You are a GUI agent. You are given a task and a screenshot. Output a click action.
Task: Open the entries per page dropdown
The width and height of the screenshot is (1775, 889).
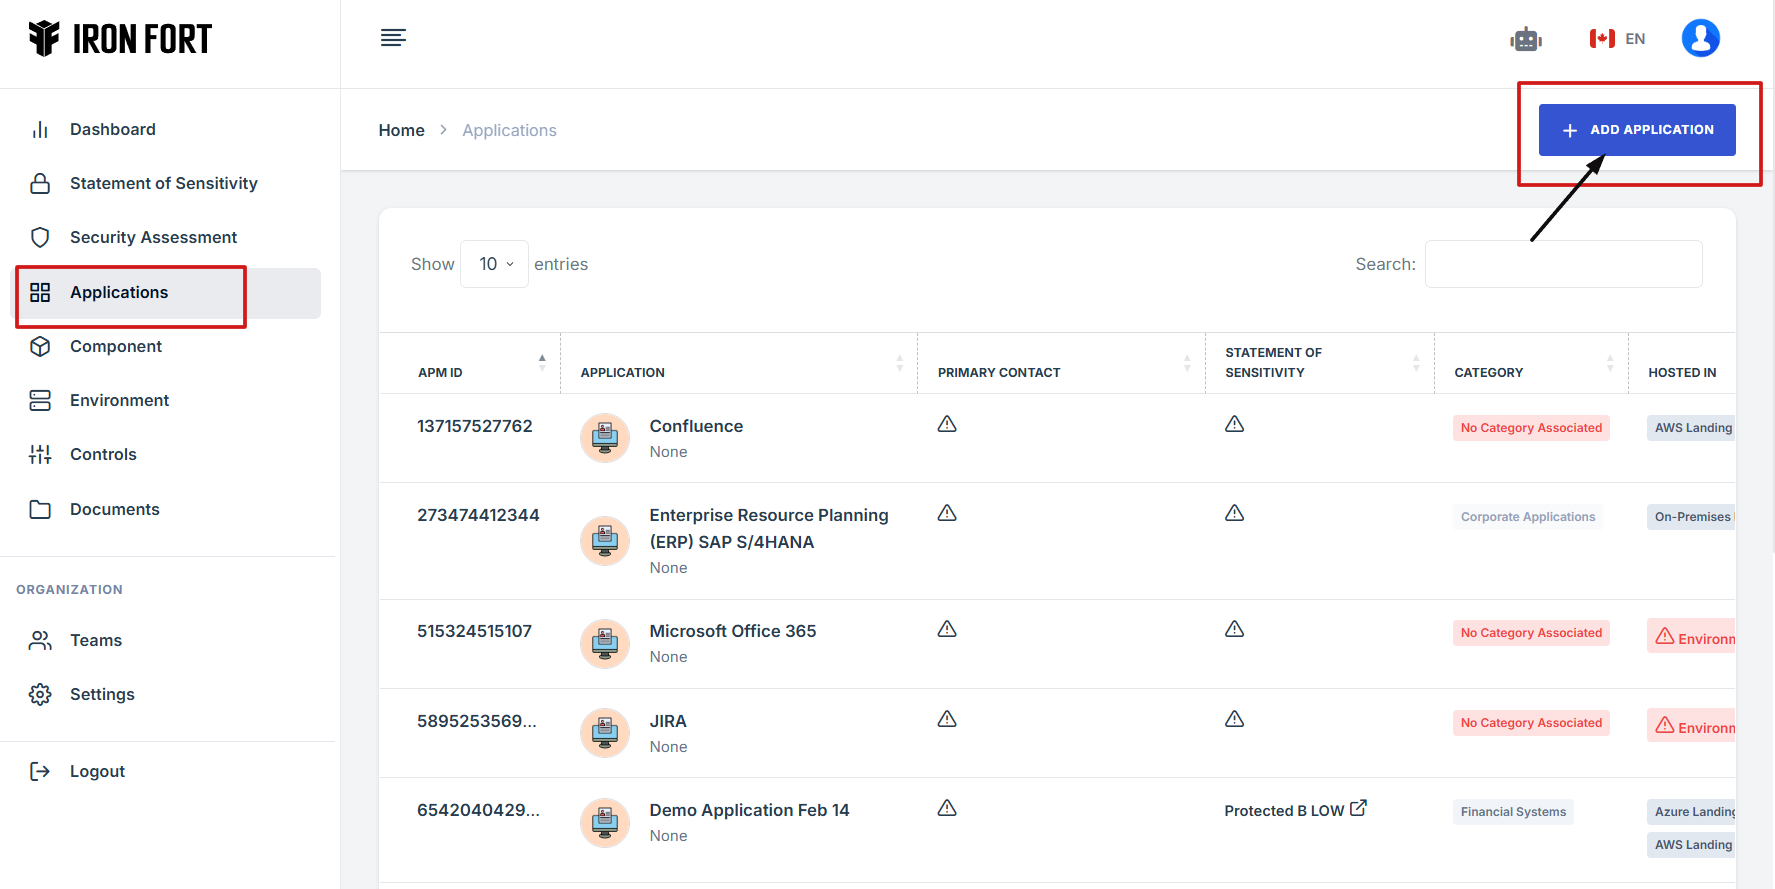[x=494, y=264]
